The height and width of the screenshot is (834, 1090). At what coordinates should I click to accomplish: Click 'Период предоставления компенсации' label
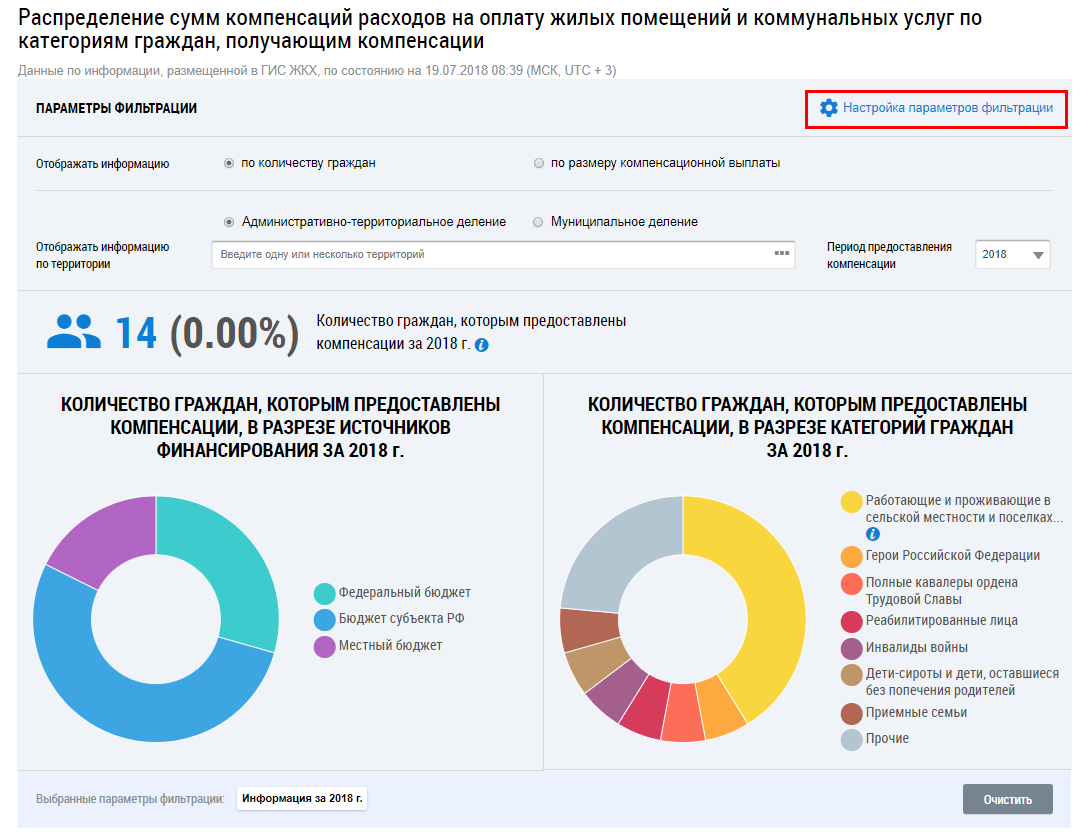click(x=889, y=255)
